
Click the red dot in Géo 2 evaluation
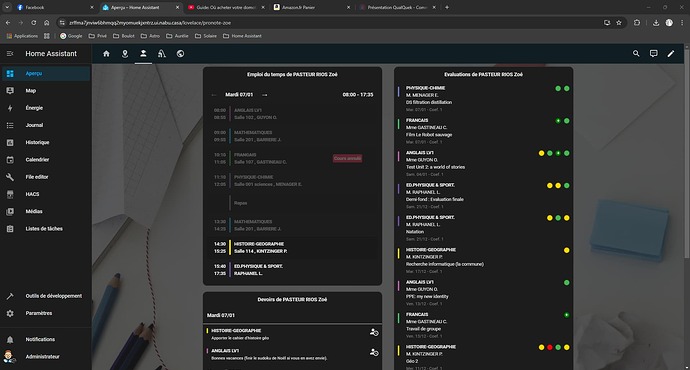[x=550, y=347]
